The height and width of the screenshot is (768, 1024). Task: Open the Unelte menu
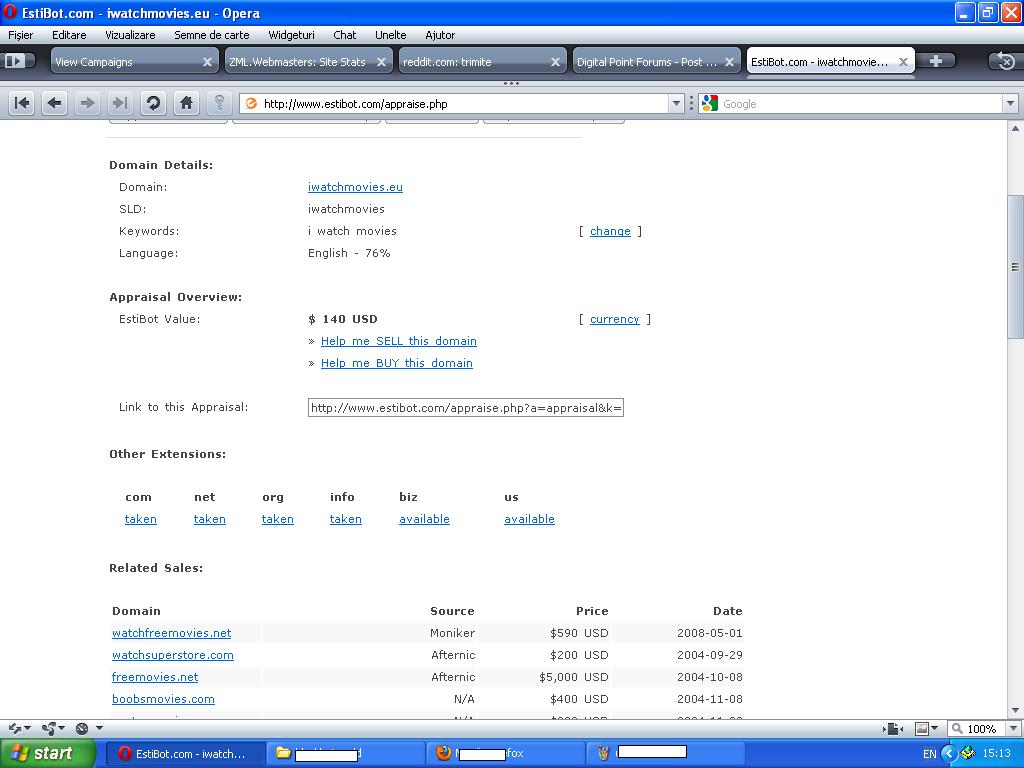point(391,35)
